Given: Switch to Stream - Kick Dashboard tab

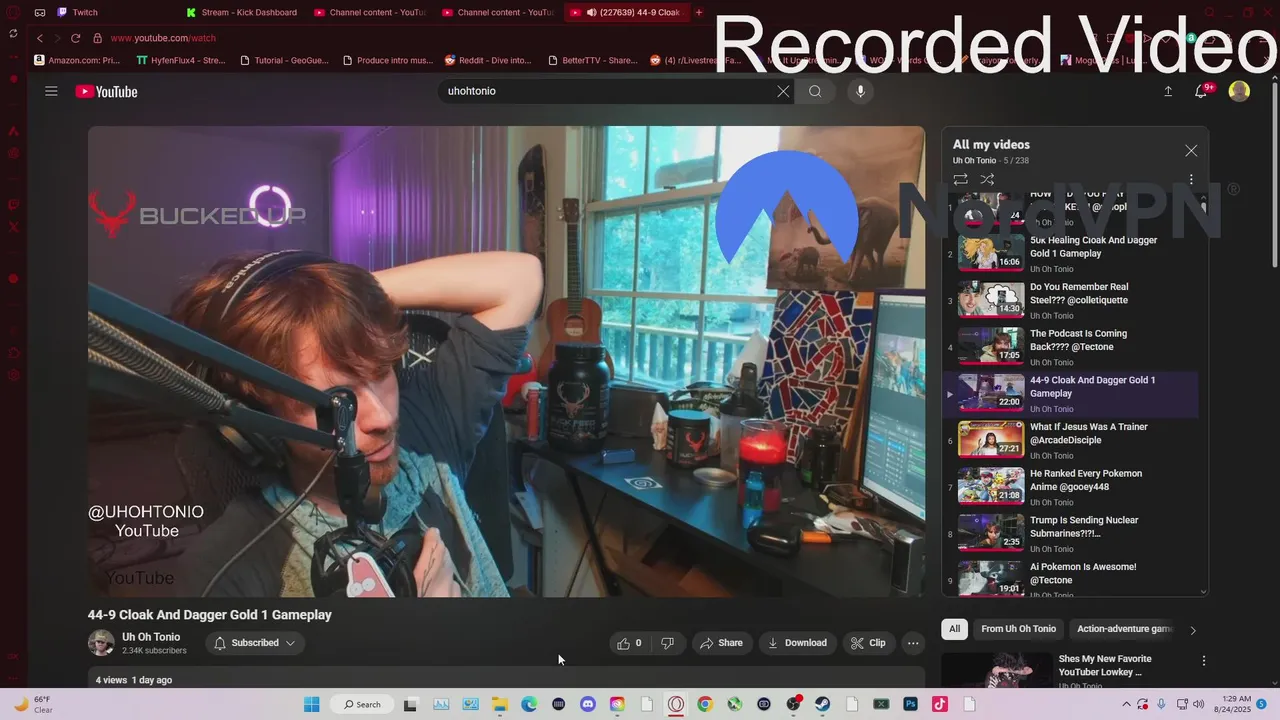Looking at the screenshot, I should (x=249, y=12).
